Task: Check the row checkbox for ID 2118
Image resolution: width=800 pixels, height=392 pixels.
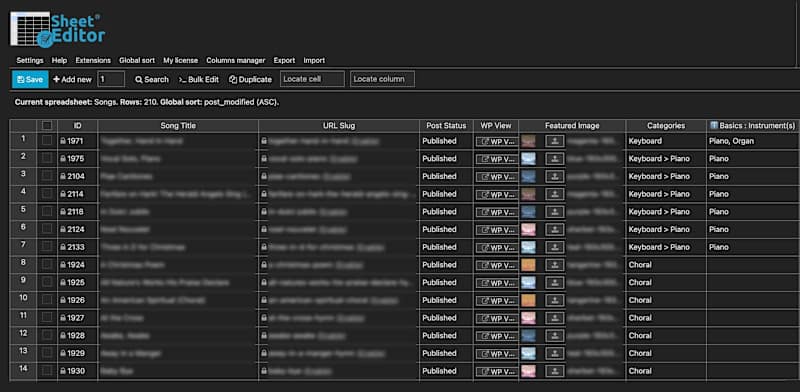Action: 47,211
